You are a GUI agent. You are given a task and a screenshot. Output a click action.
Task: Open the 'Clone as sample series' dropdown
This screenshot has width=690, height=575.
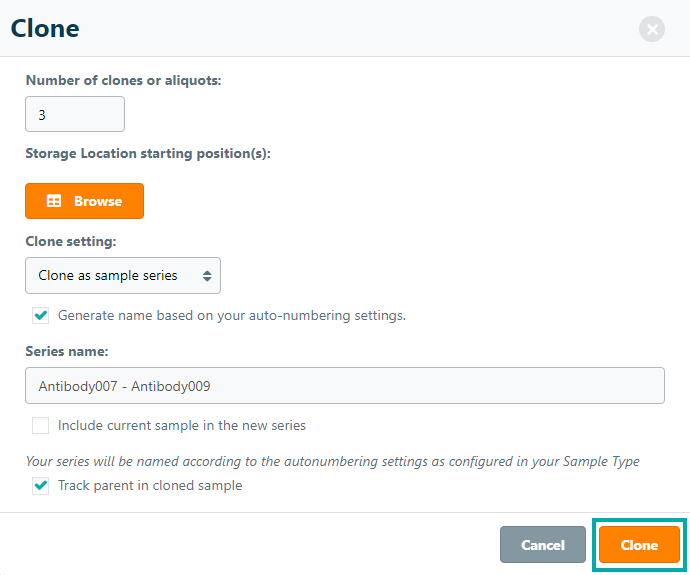(122, 276)
